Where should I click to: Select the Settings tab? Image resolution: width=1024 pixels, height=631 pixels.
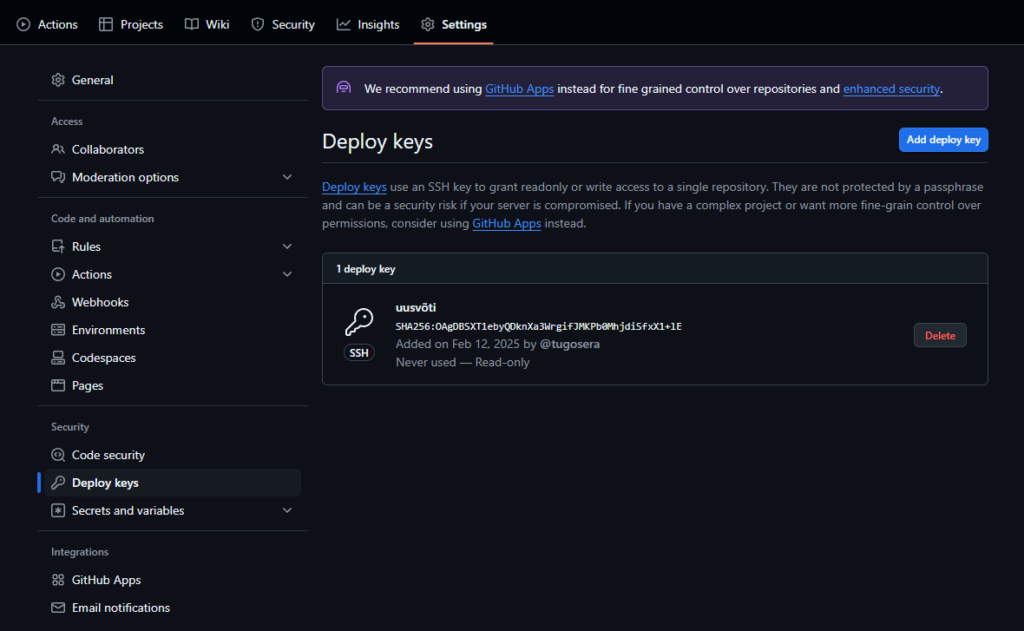coord(454,24)
